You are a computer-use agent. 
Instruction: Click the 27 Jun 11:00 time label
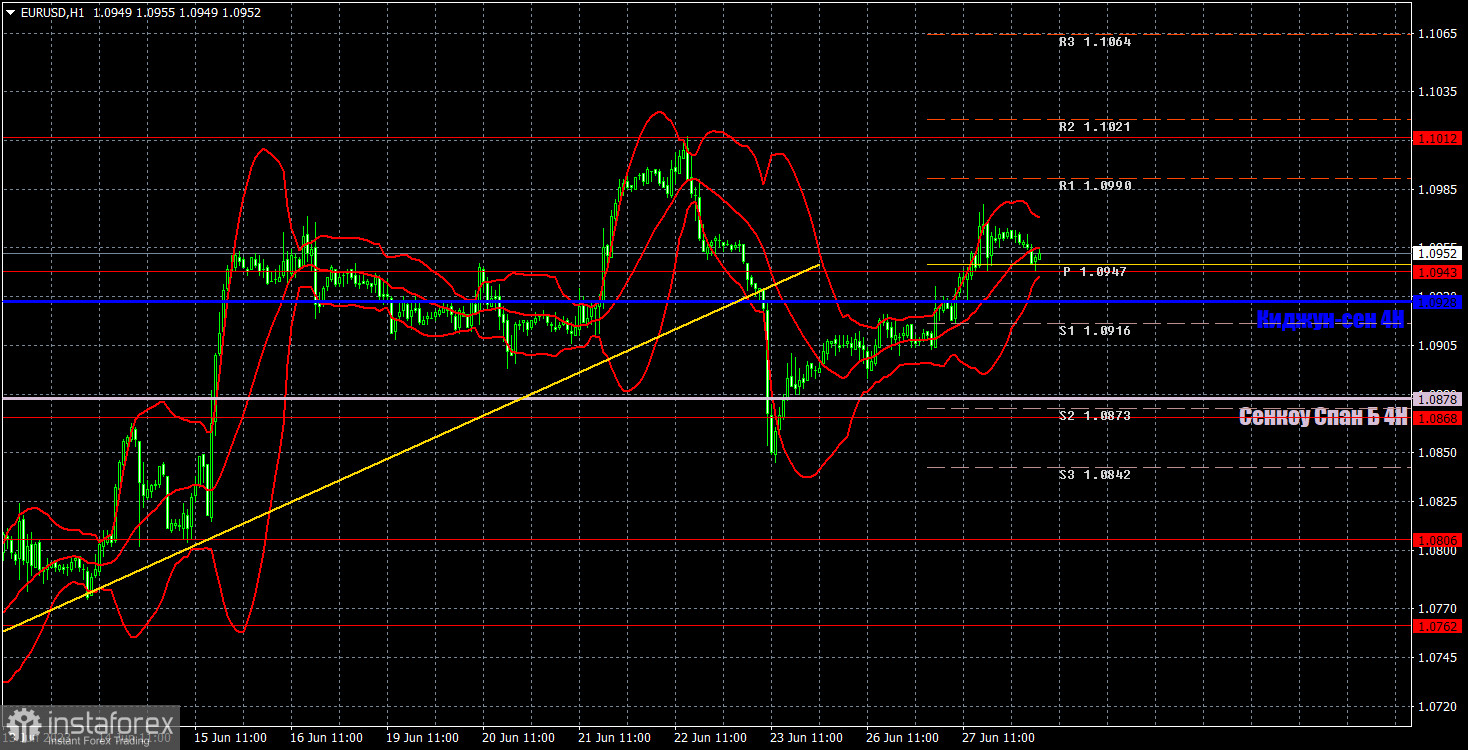998,737
